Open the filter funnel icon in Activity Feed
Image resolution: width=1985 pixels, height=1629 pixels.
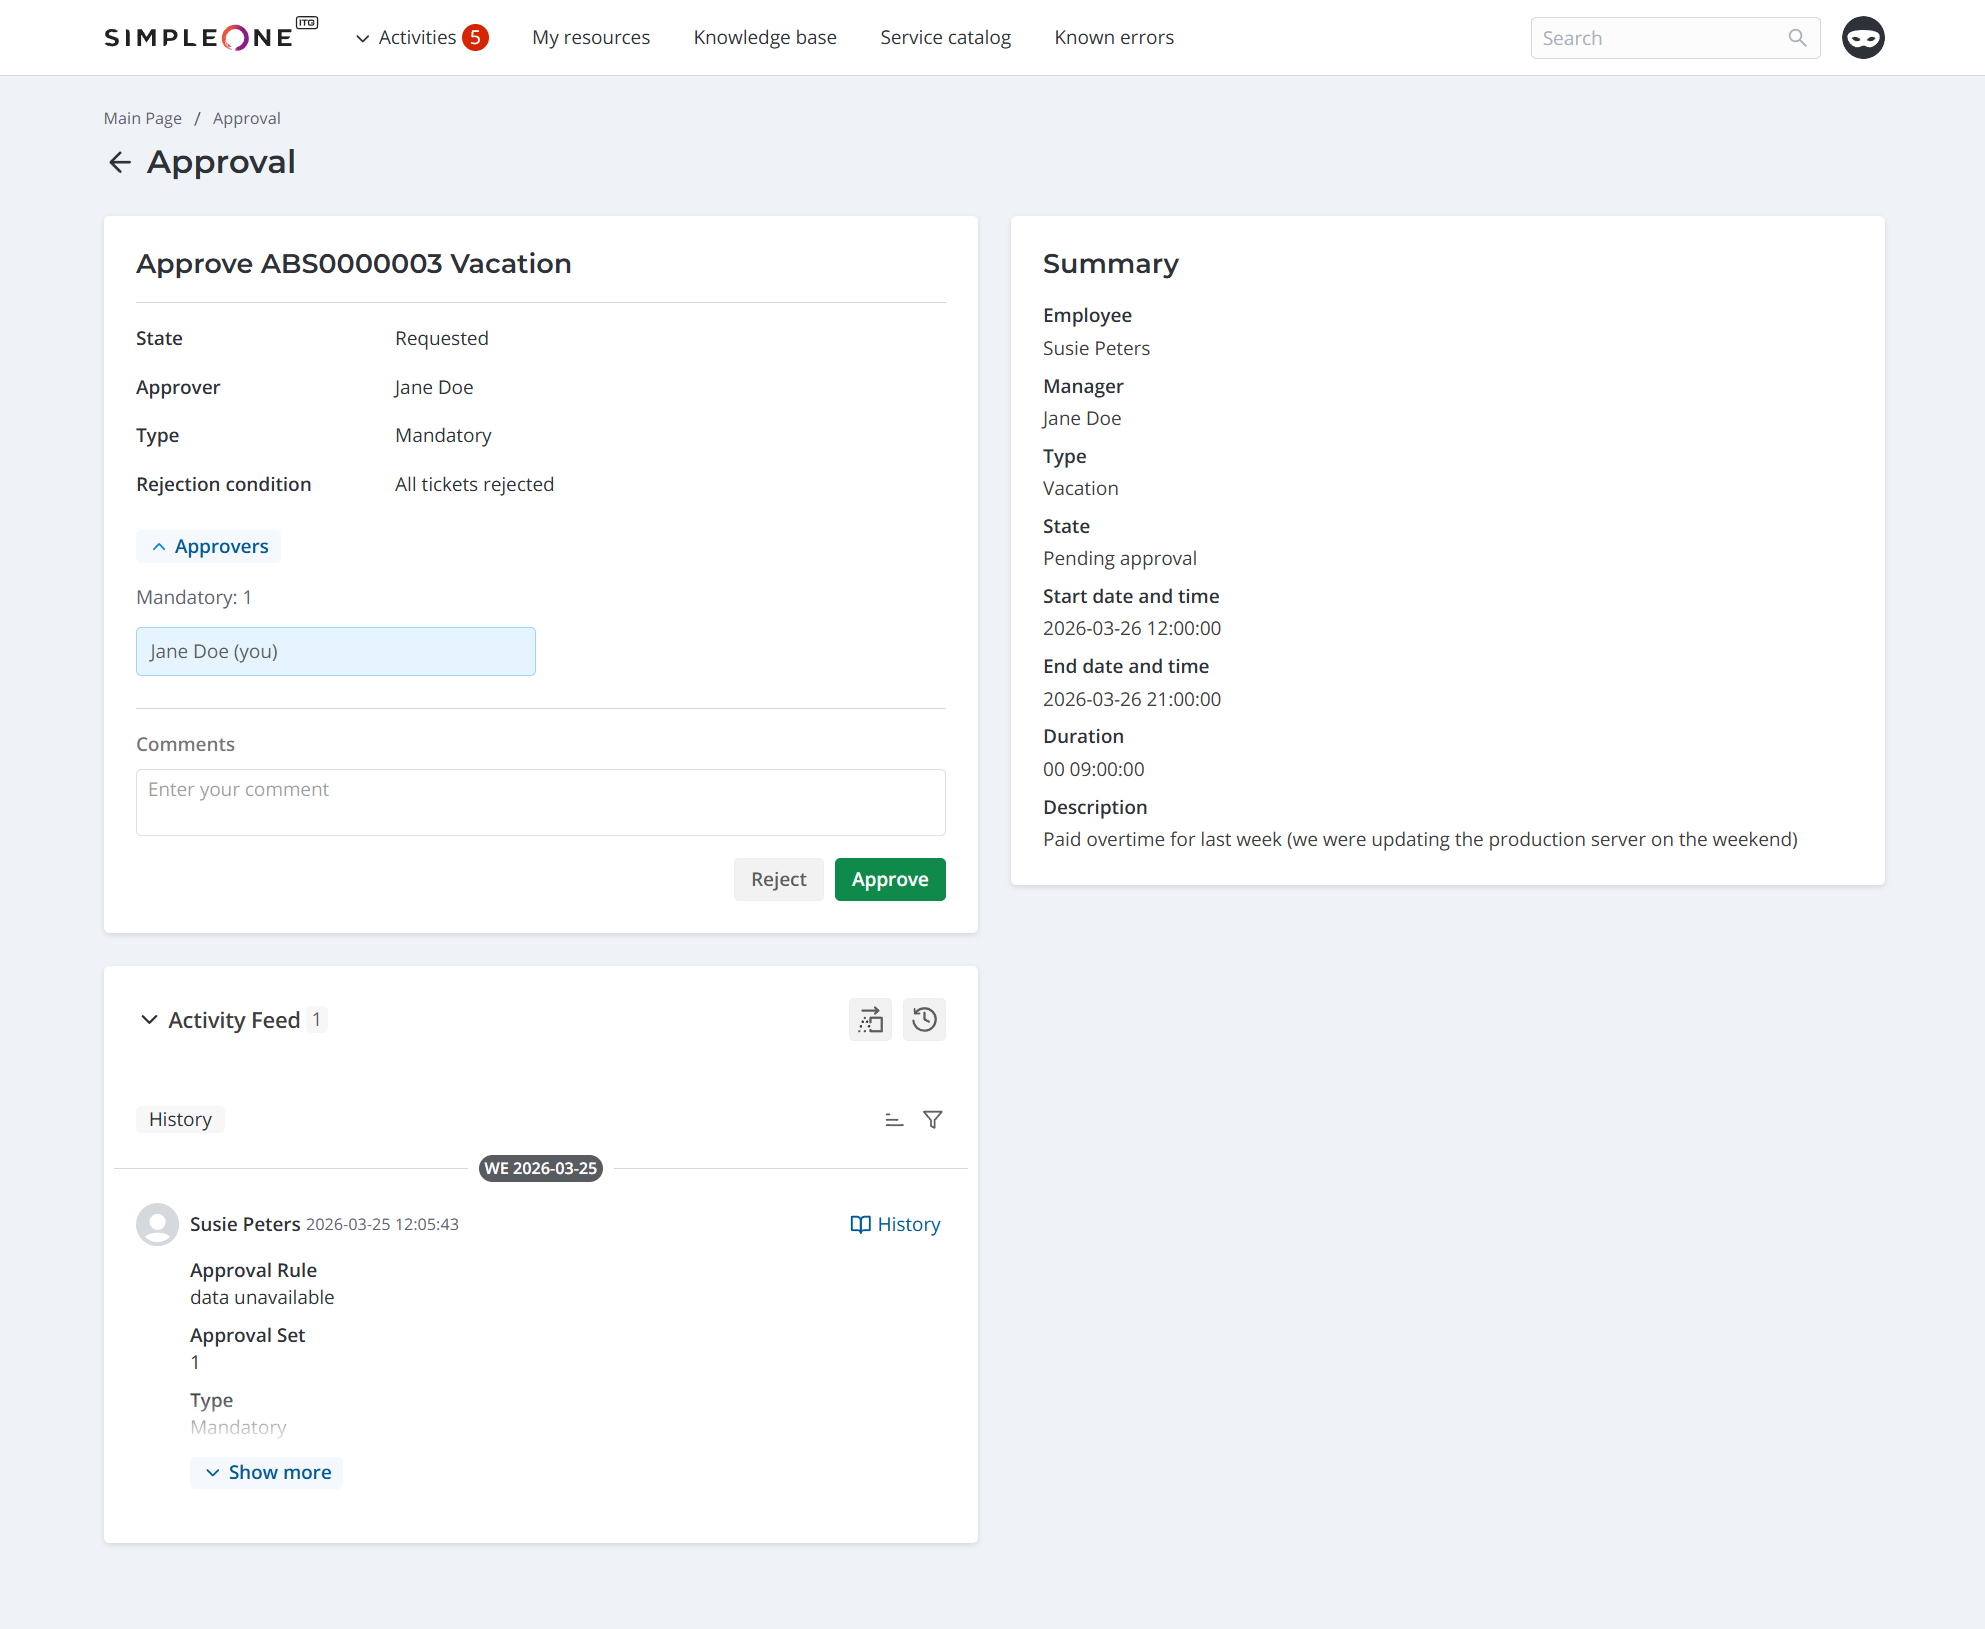tap(933, 1120)
